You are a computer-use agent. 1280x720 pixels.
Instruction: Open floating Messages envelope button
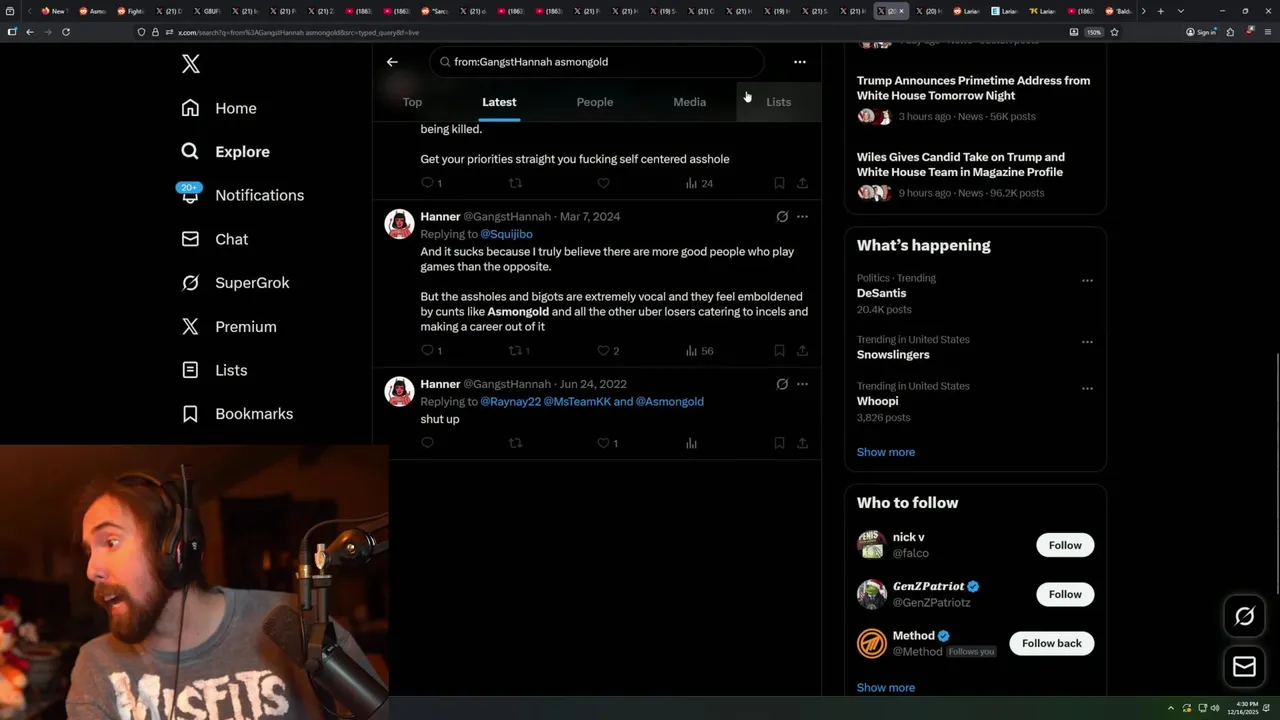[1245, 666]
